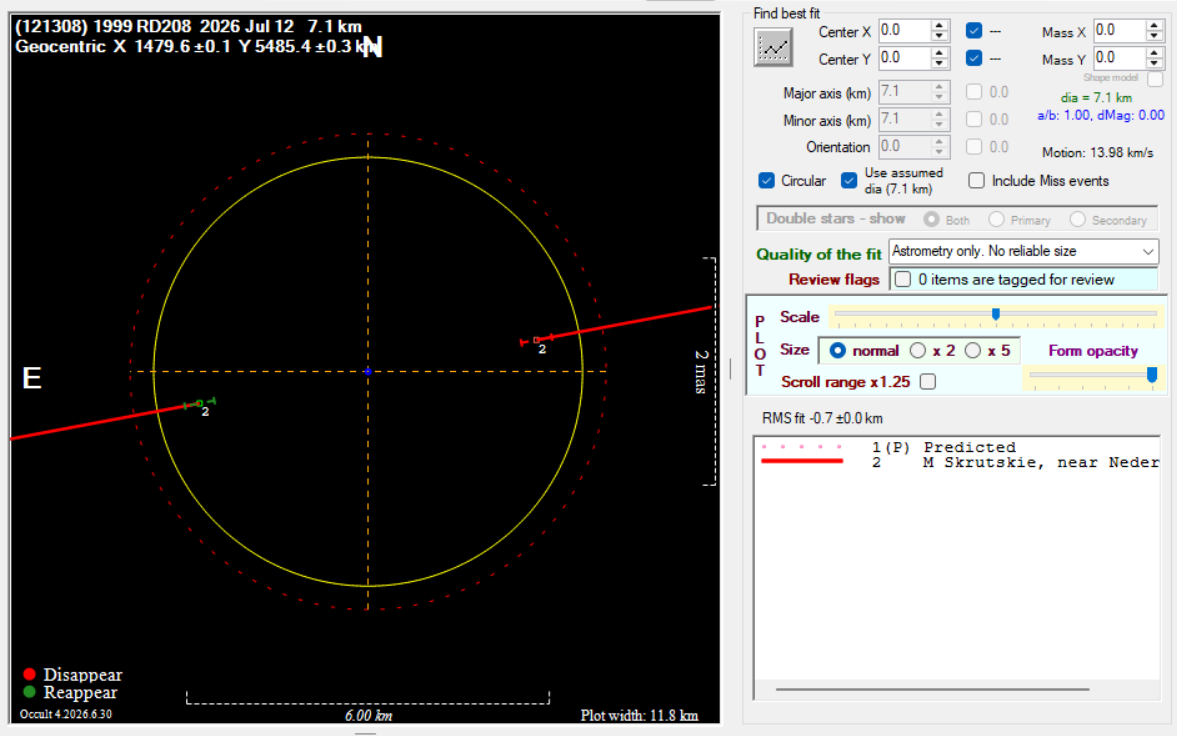Click the observer list horizontal scrollbar
Image resolution: width=1177 pixels, height=736 pixels.
932,689
